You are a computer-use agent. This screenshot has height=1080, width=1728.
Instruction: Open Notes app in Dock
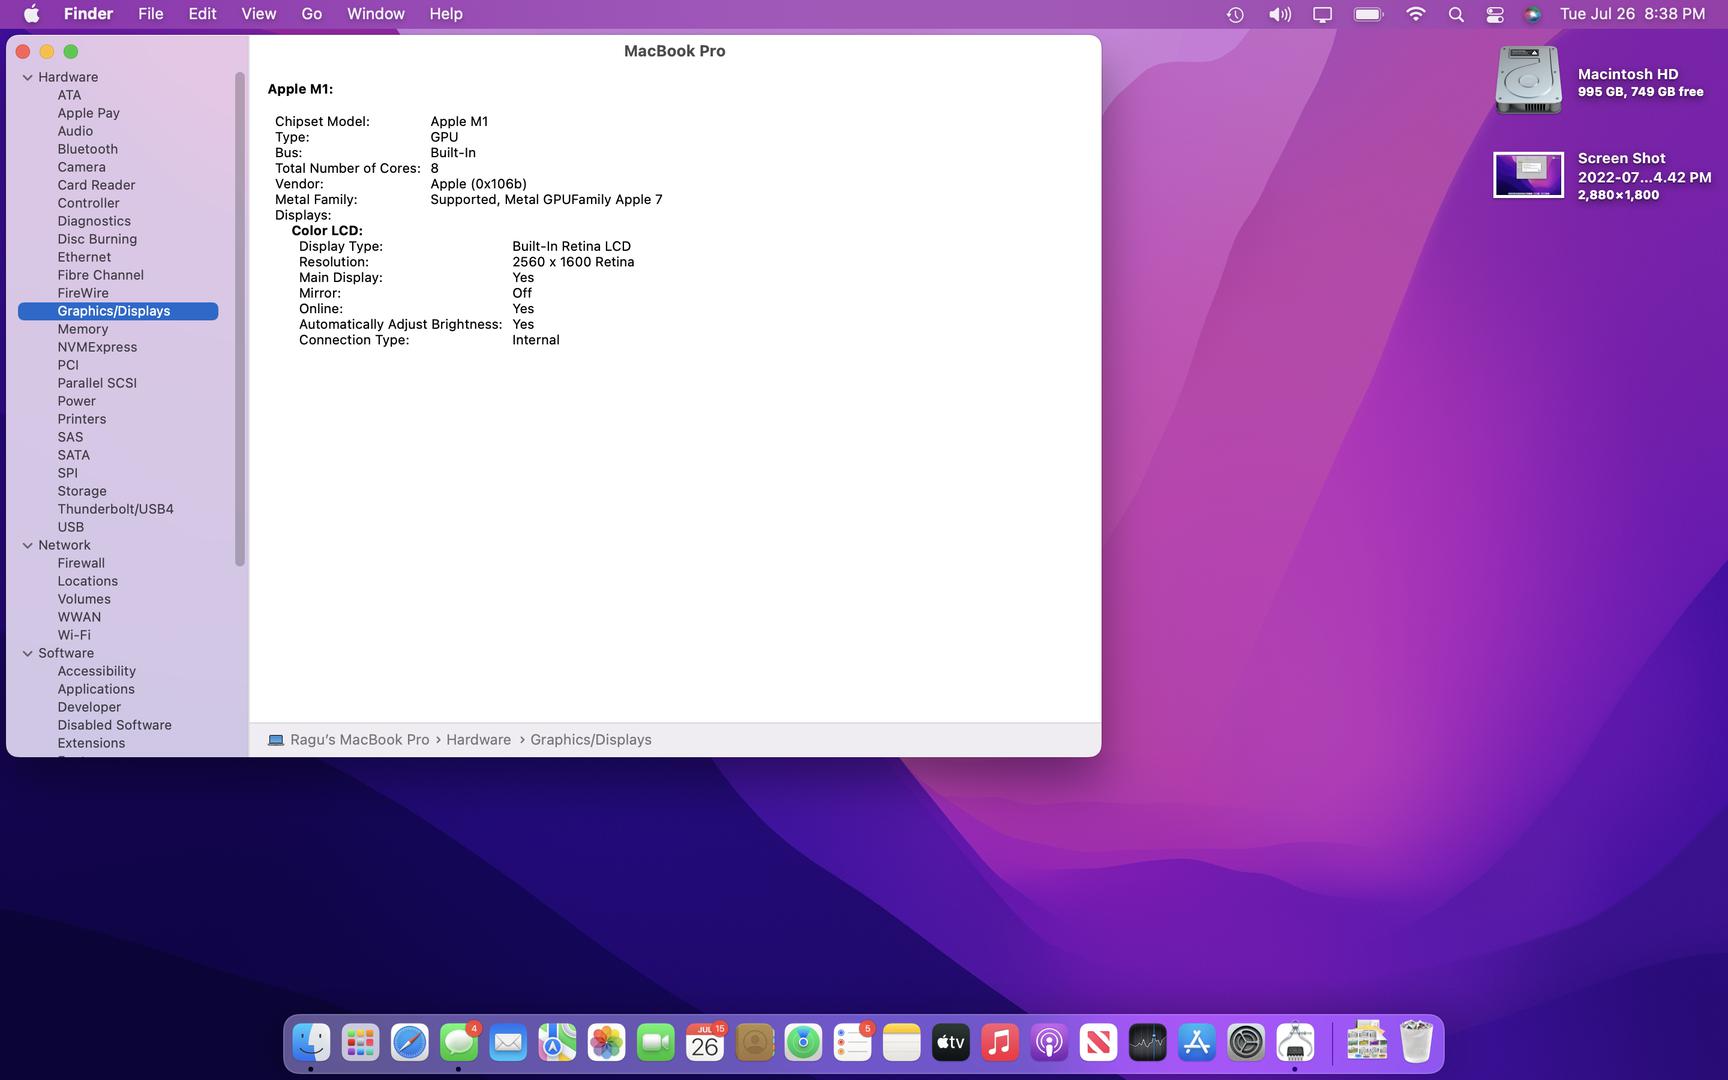[901, 1043]
